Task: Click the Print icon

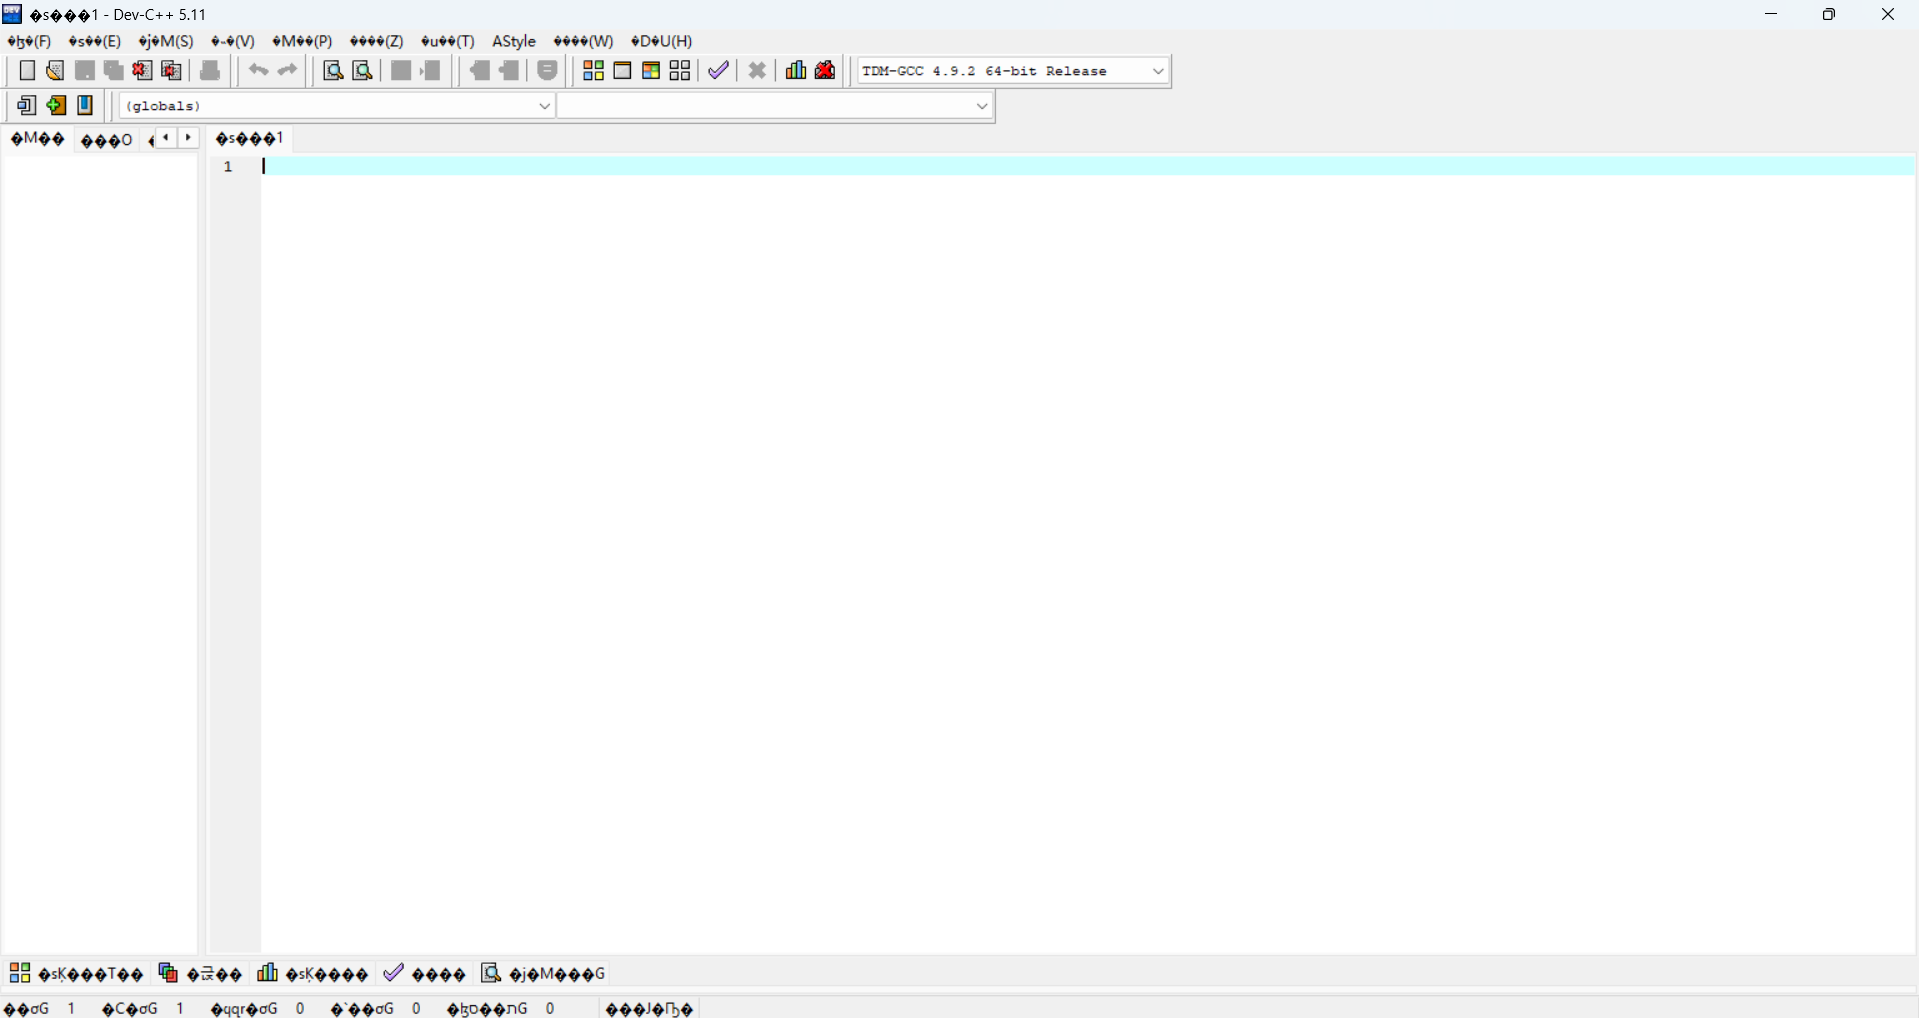Action: coord(210,70)
